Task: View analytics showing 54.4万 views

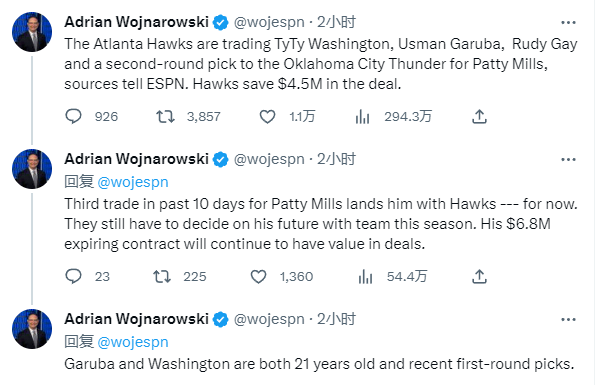Action: (x=365, y=276)
